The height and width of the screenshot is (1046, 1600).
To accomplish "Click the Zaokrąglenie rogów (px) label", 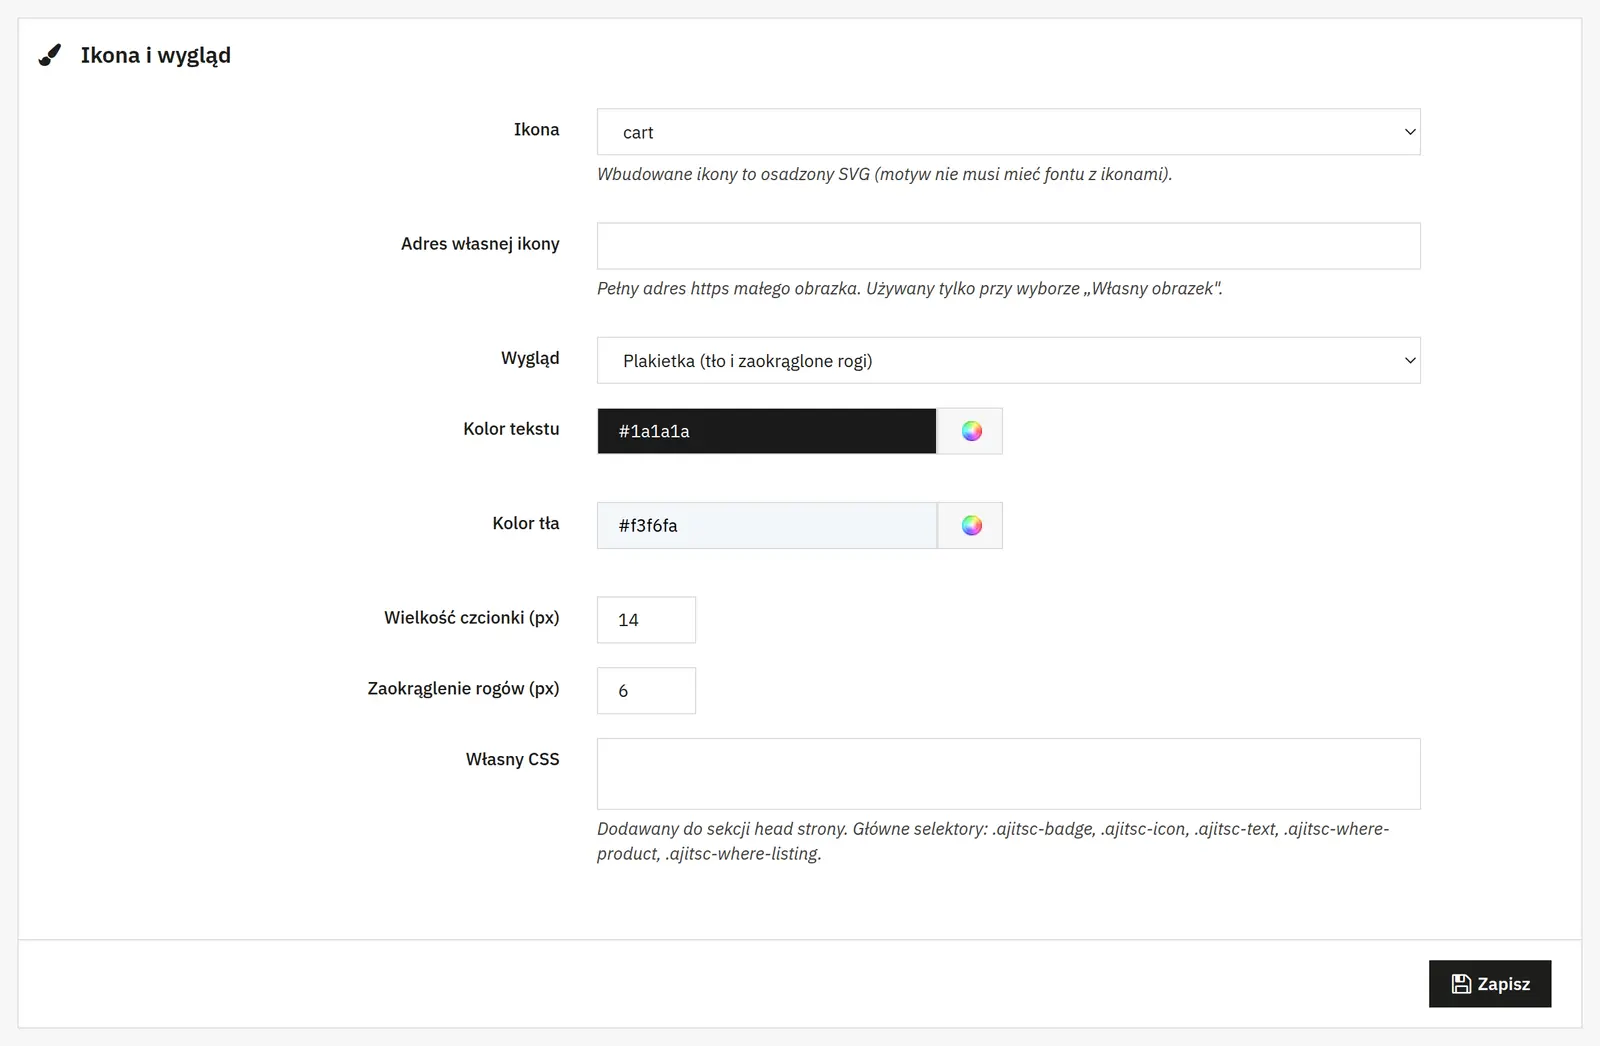I will pos(463,689).
